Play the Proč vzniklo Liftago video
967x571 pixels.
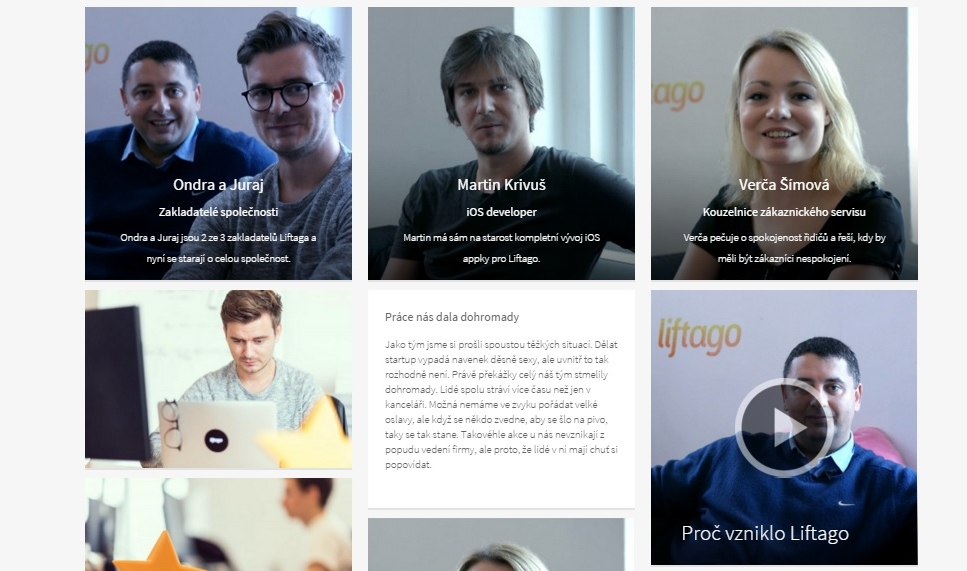(x=784, y=427)
